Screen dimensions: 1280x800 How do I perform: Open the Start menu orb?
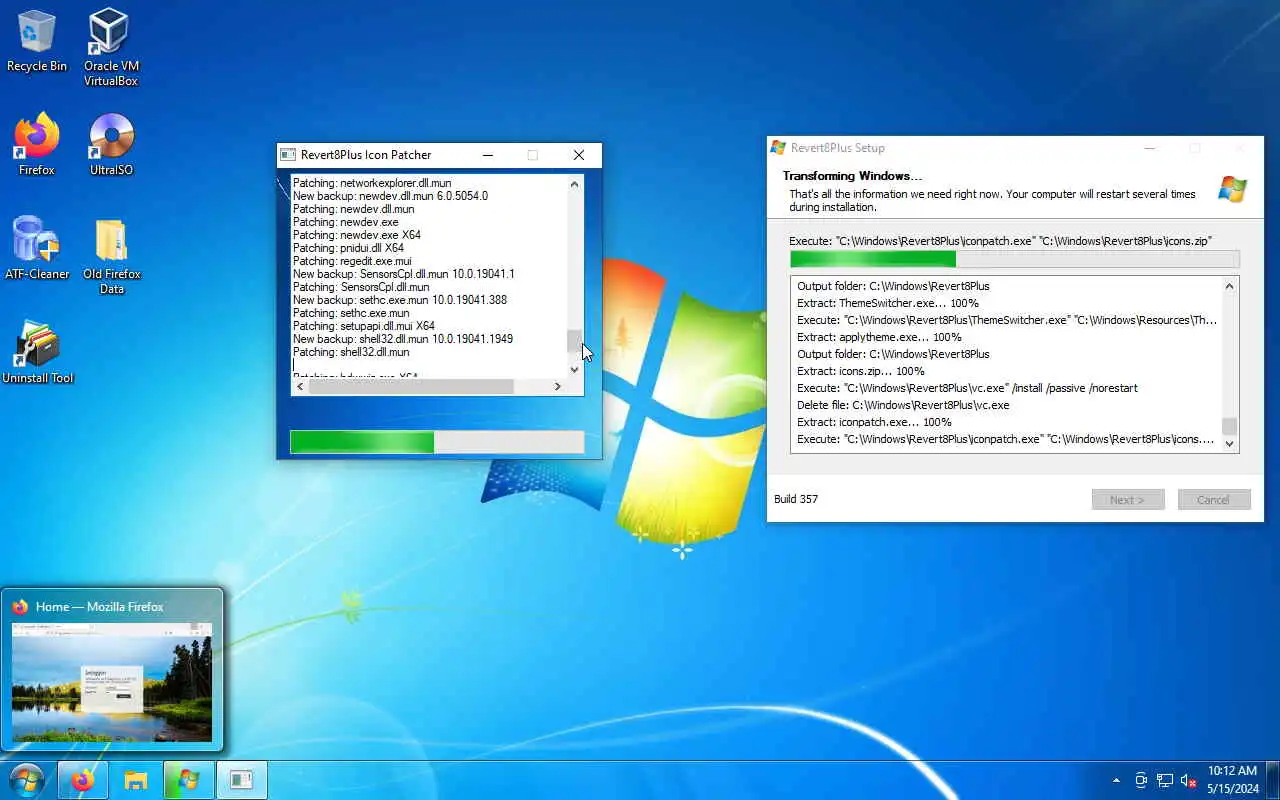(x=26, y=780)
